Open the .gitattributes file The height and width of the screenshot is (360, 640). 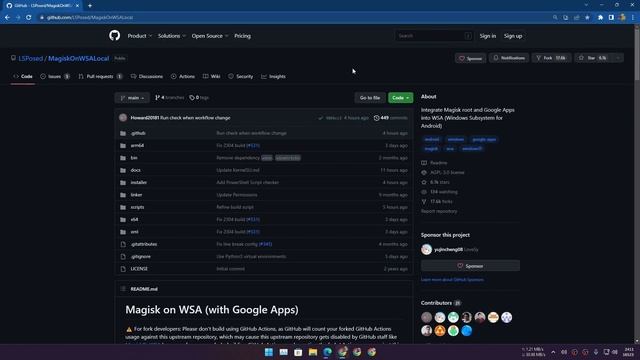(x=144, y=244)
